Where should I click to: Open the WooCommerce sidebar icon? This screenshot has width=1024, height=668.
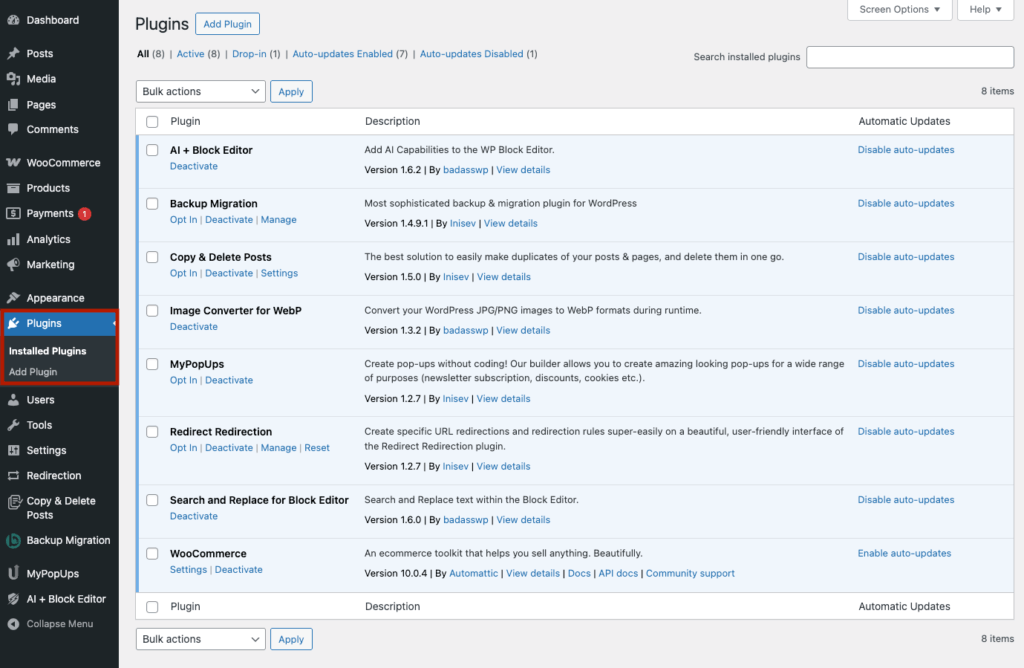(x=13, y=162)
